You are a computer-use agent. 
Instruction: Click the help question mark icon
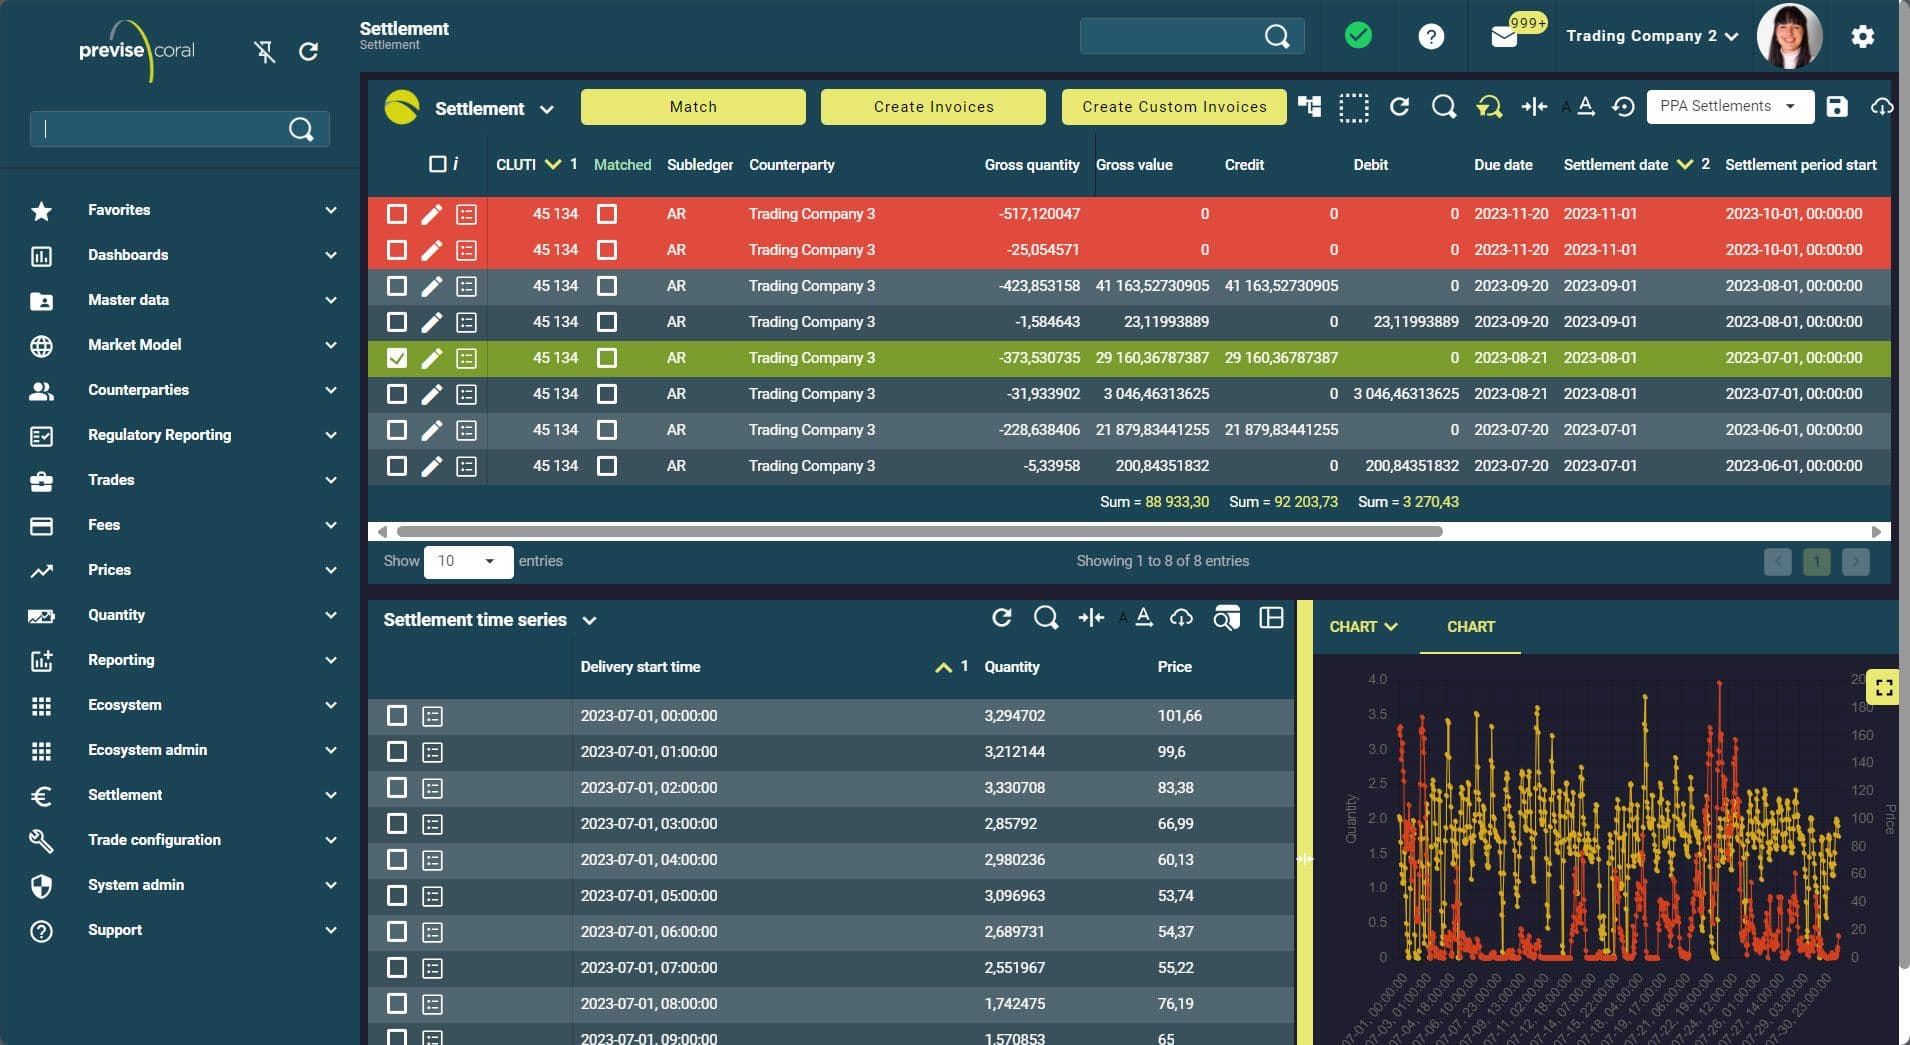pyautogui.click(x=1431, y=37)
